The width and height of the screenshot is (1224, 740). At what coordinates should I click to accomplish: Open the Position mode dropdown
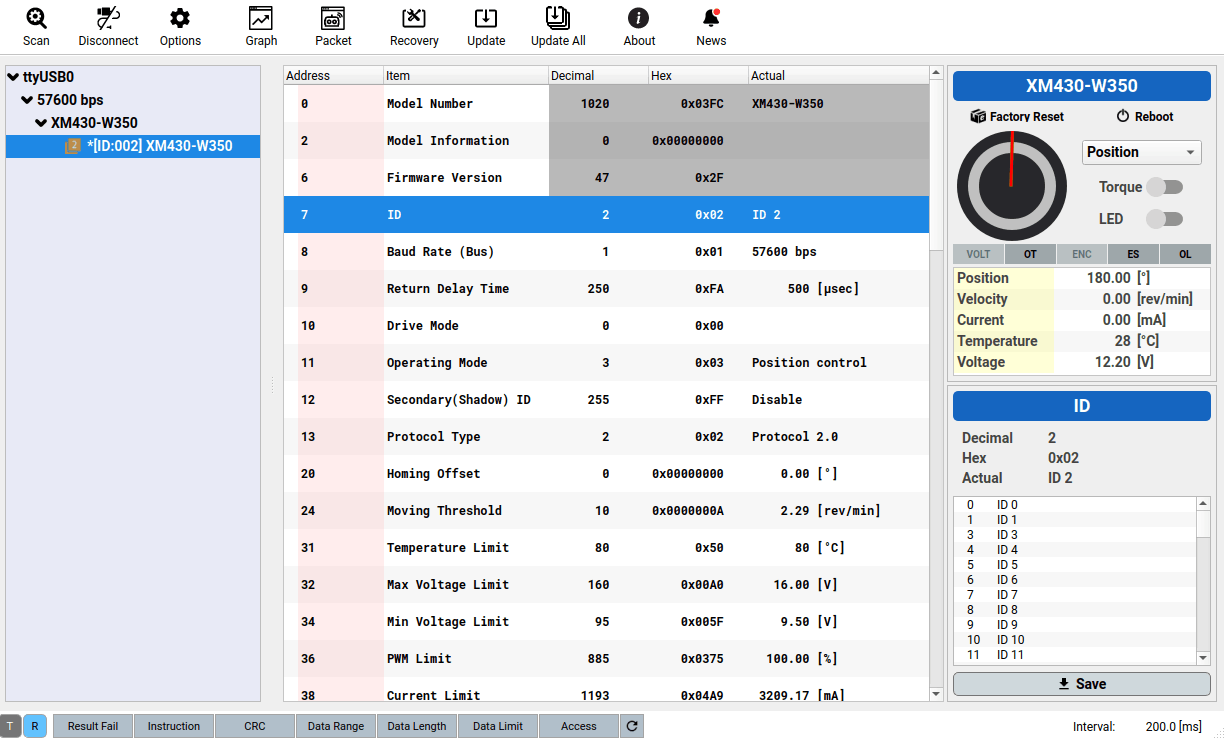1142,152
